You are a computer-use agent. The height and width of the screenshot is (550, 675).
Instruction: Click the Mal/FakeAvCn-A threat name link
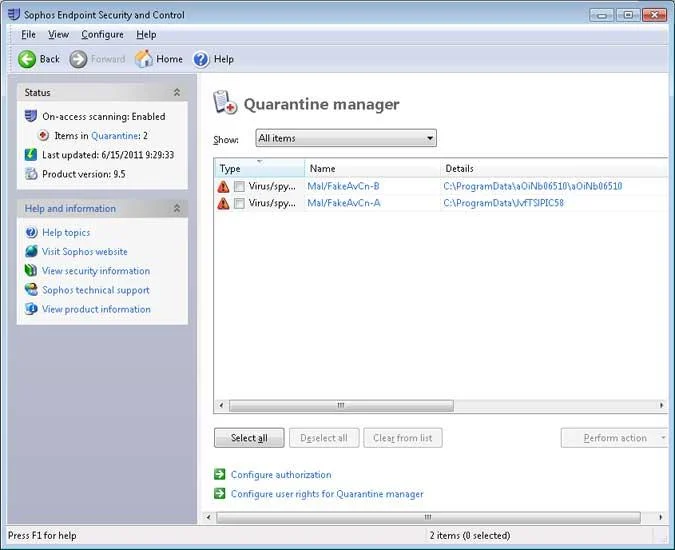tap(344, 203)
